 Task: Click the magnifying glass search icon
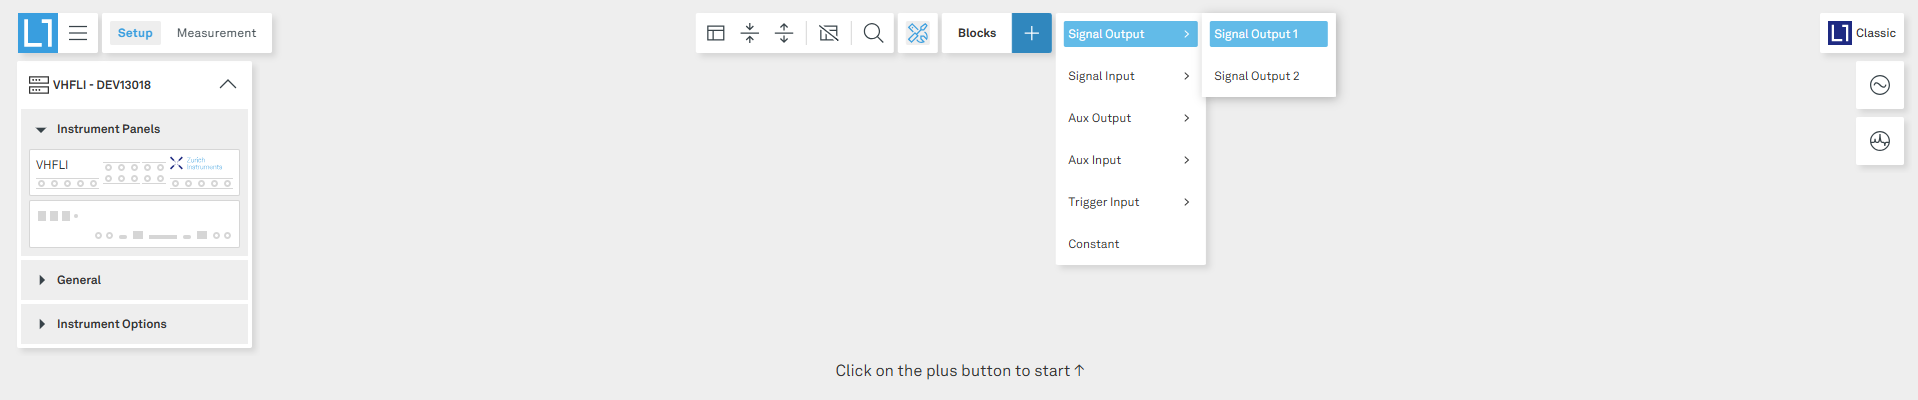pyautogui.click(x=873, y=33)
